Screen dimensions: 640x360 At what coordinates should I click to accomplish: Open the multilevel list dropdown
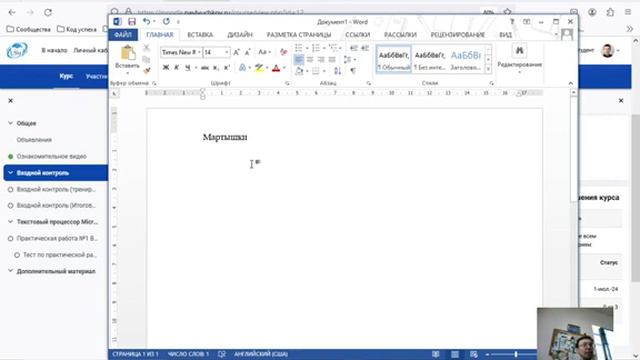coord(340,48)
